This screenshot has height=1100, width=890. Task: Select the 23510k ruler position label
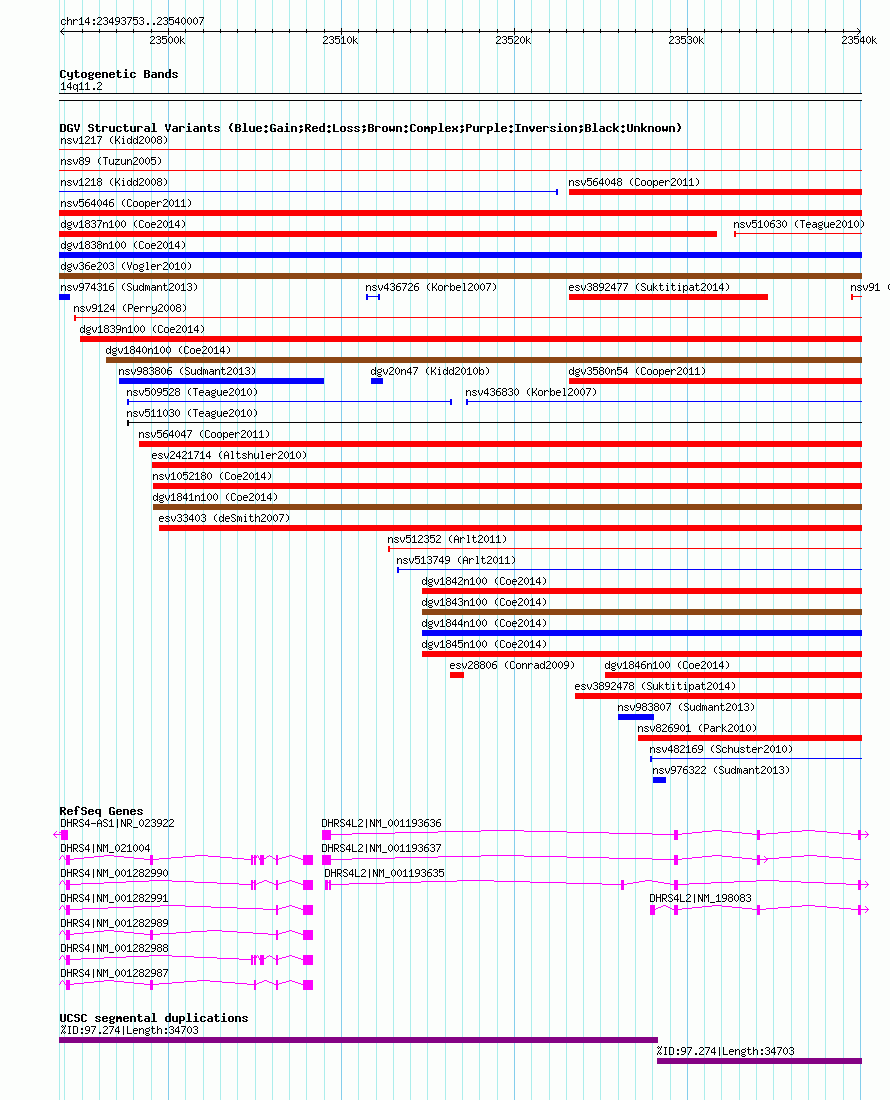[x=340, y=41]
